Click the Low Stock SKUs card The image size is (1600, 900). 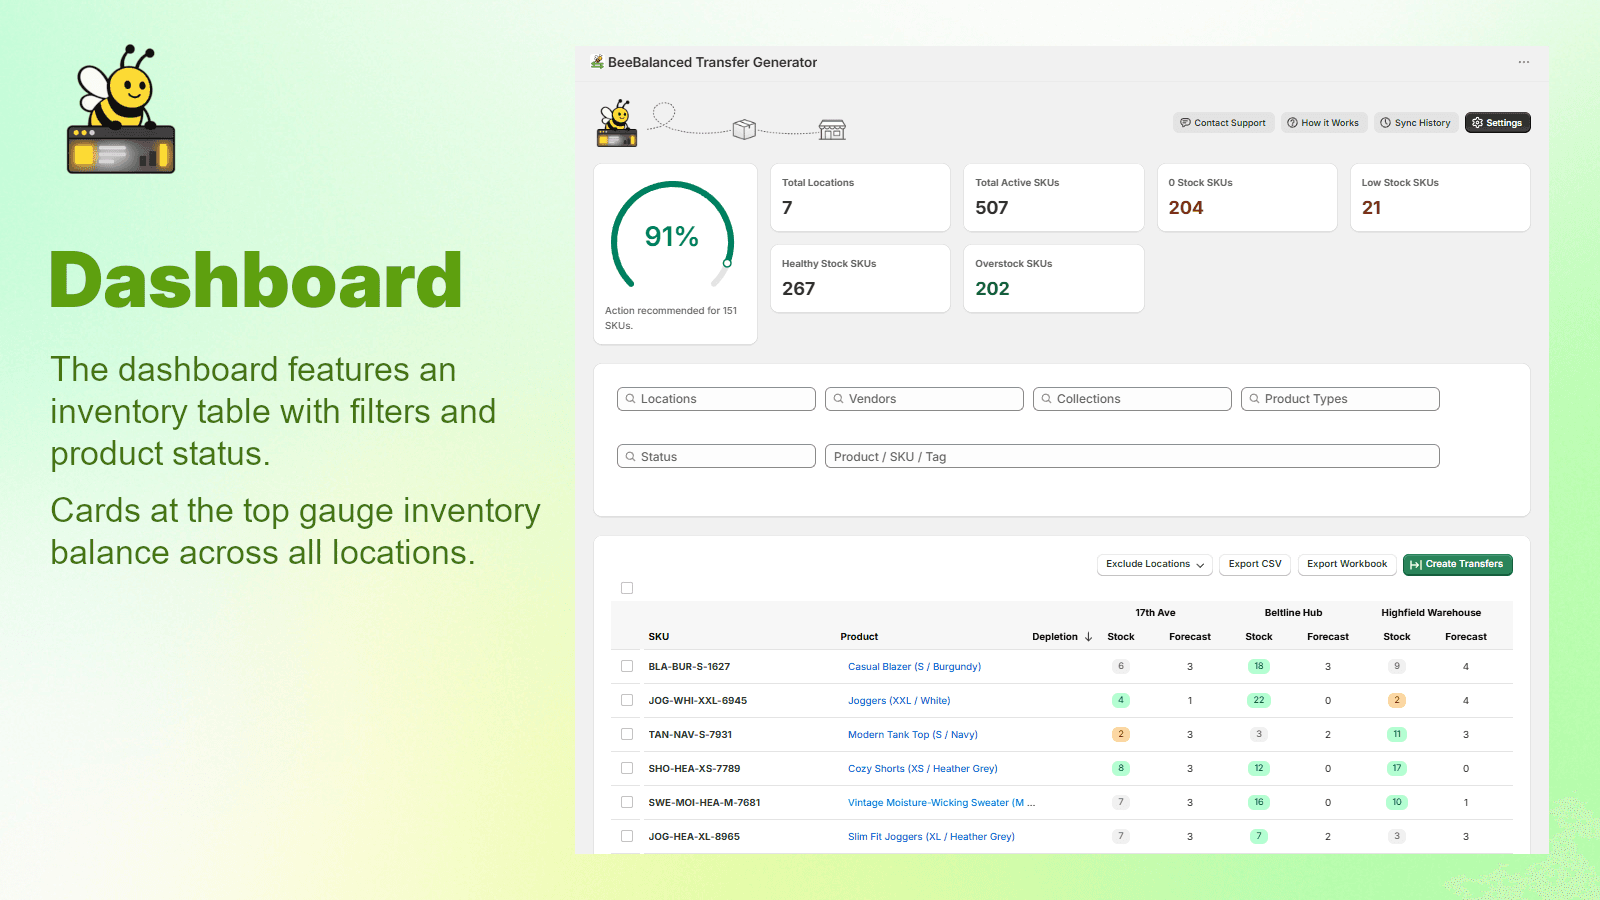pos(1440,198)
